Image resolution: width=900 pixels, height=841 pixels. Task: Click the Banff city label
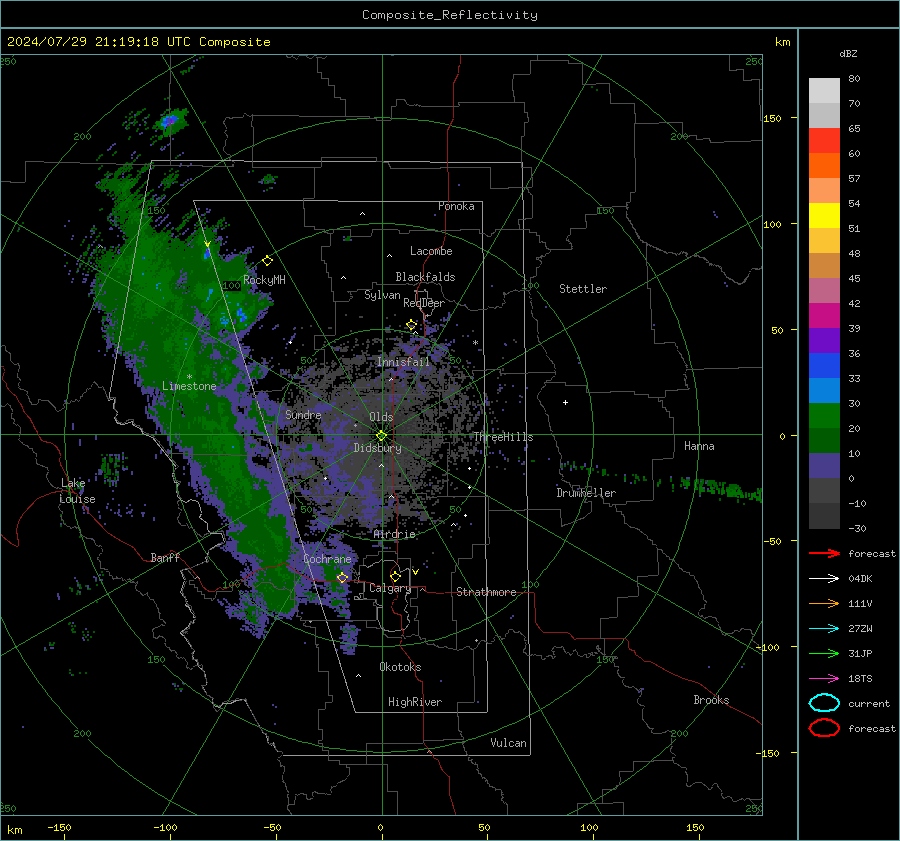165,557
